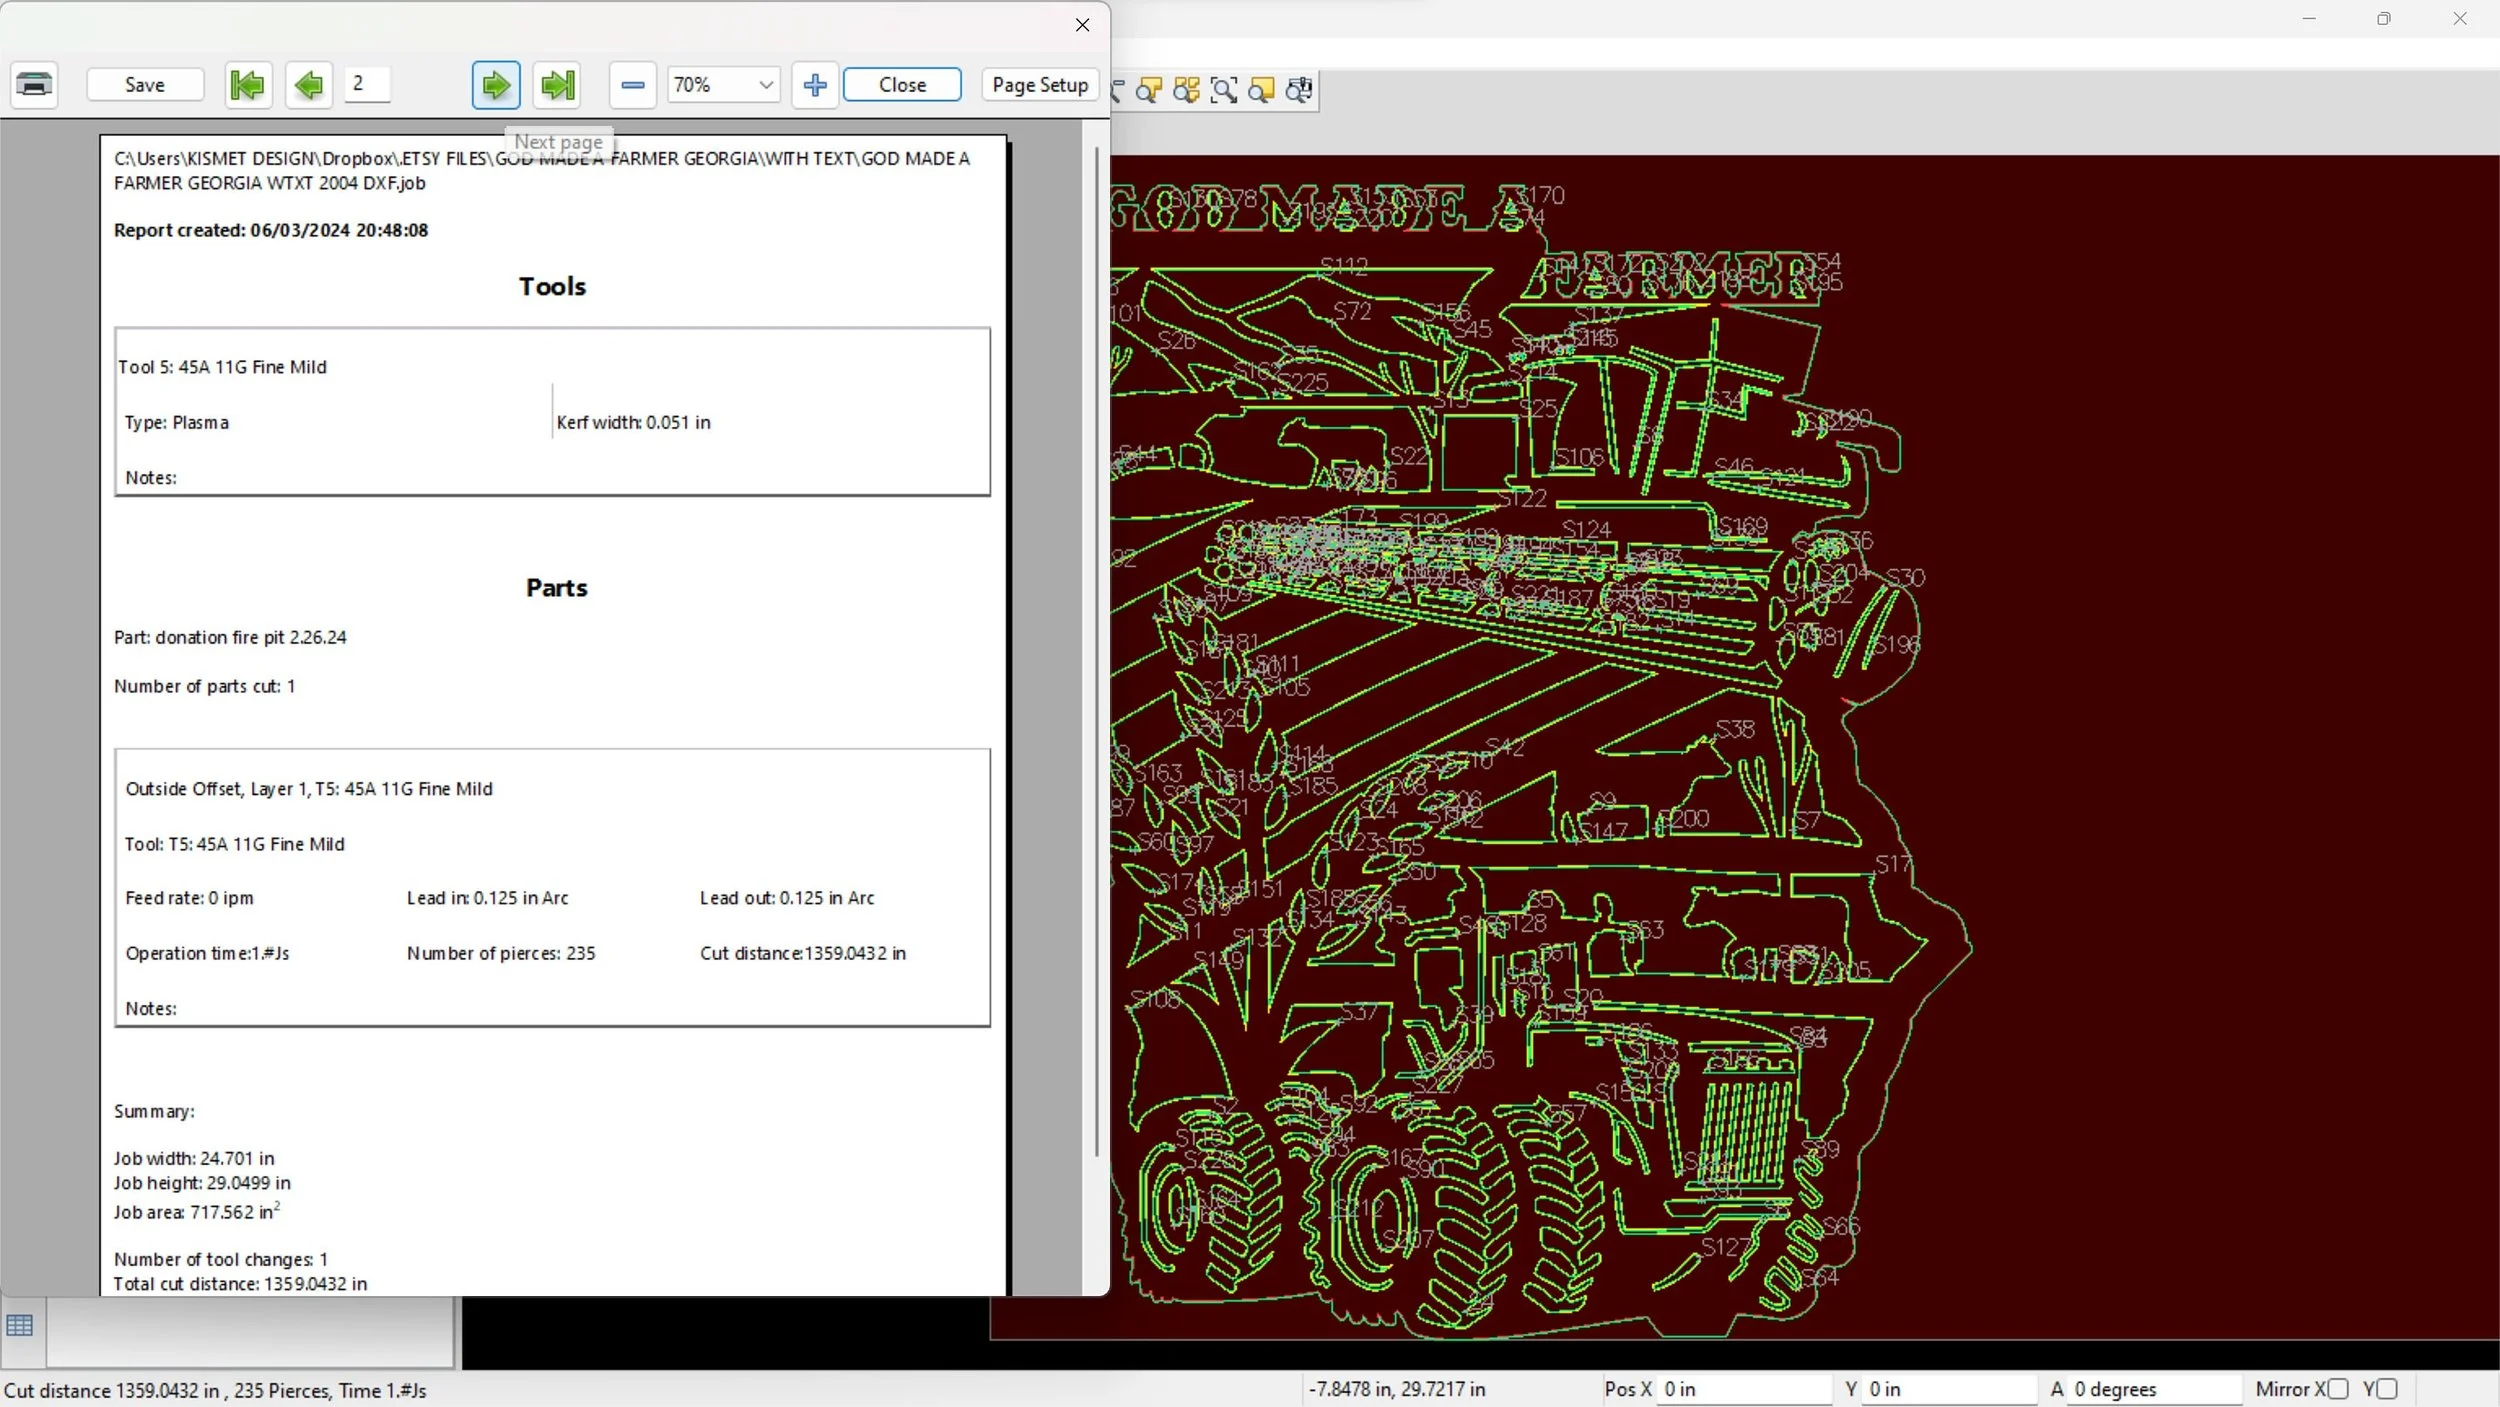Click Save button in report preview
Image resolution: width=2500 pixels, height=1407 pixels.
(145, 85)
